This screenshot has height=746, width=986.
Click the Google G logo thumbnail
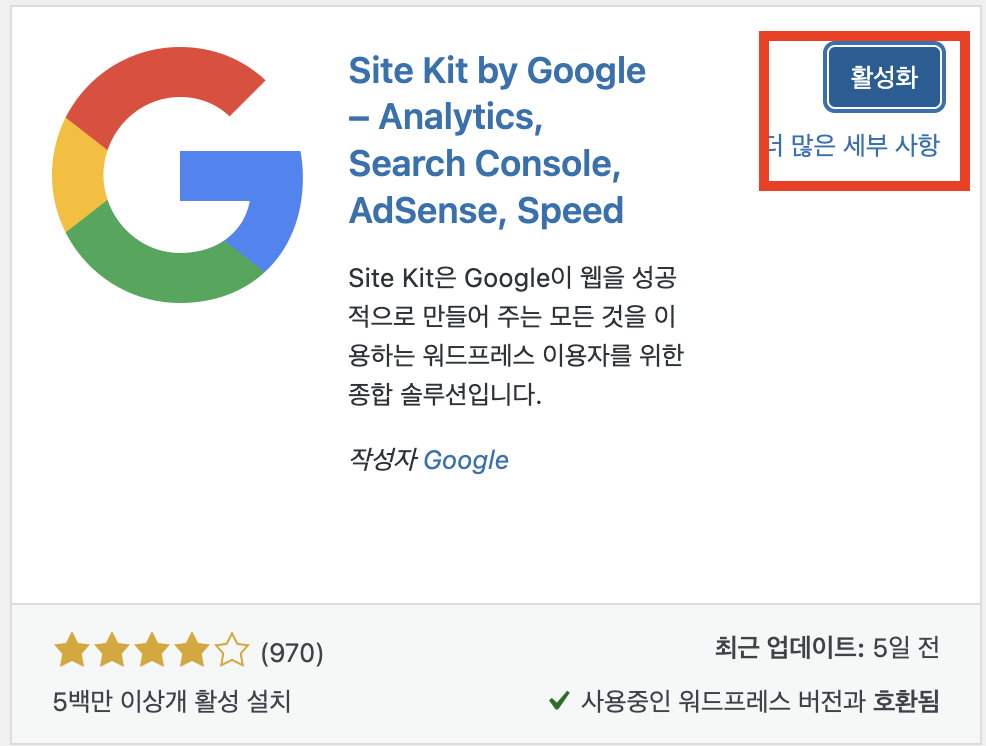177,175
